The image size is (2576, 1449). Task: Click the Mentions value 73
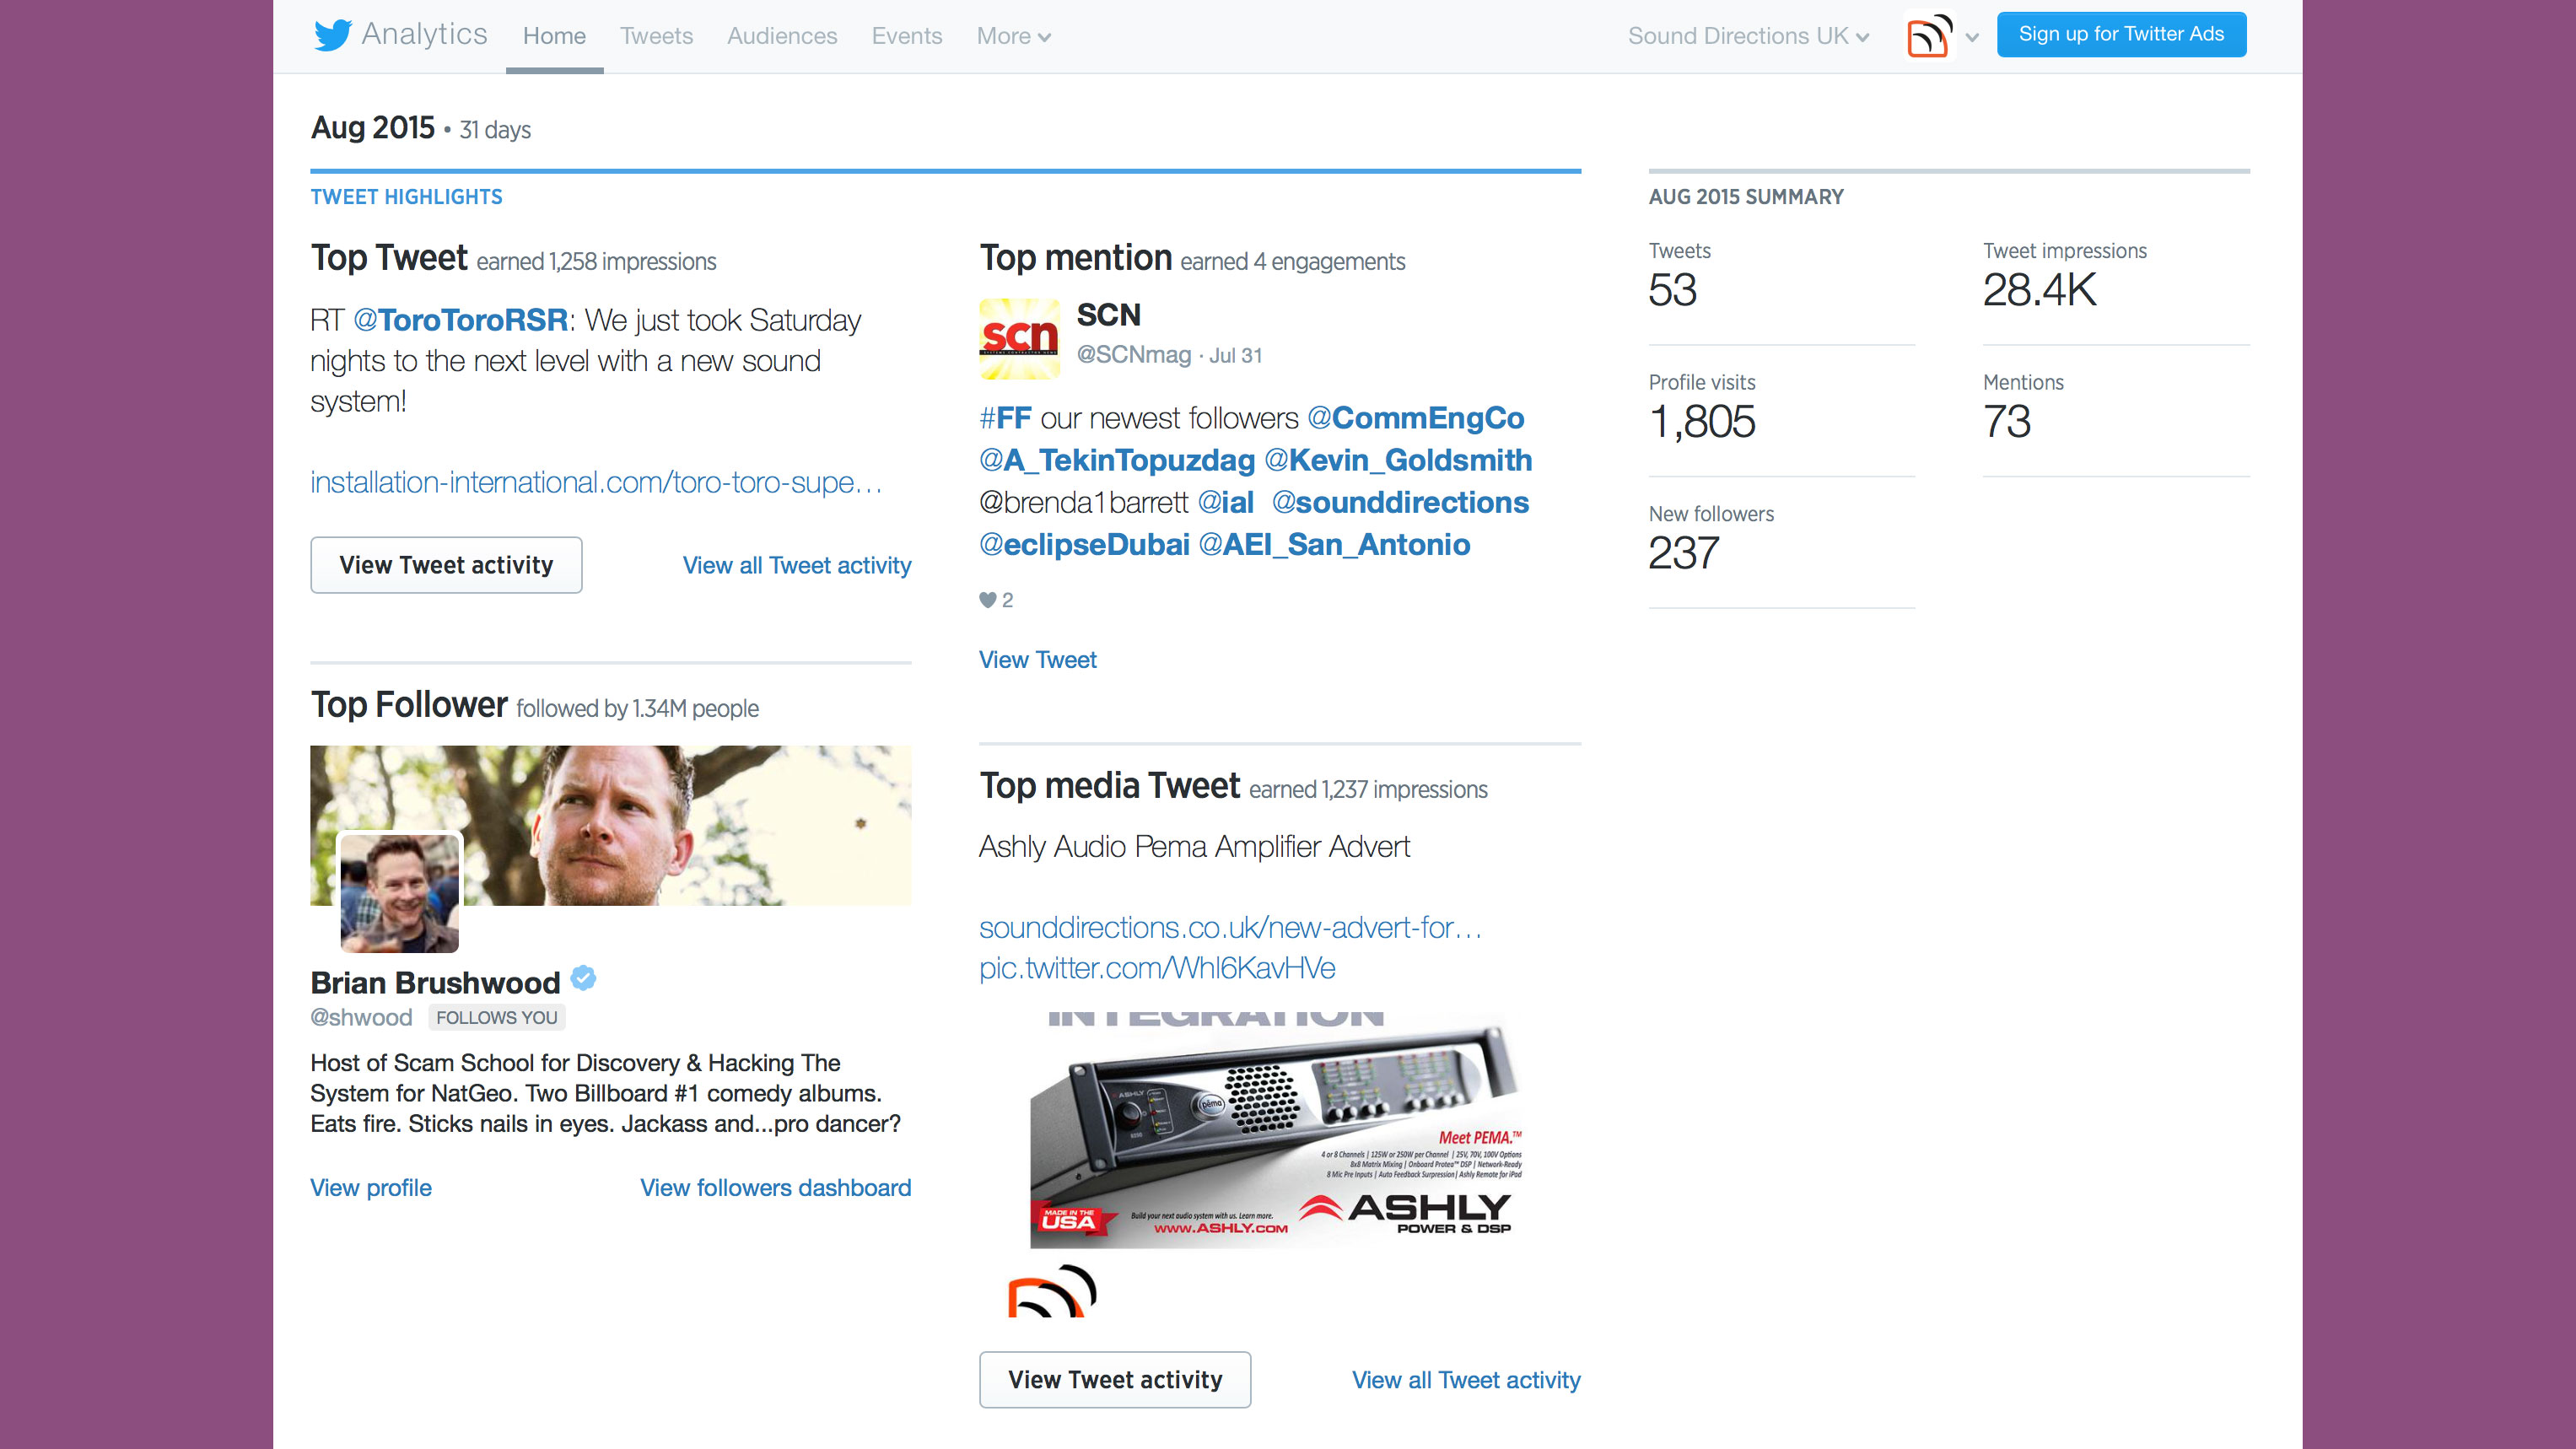2007,422
